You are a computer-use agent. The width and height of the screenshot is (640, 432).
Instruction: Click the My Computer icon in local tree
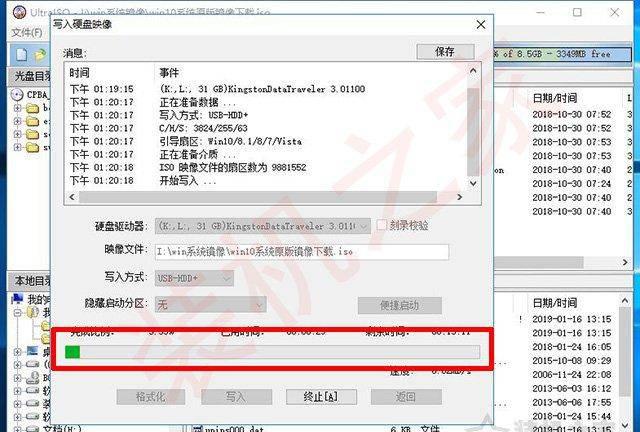coord(17,298)
